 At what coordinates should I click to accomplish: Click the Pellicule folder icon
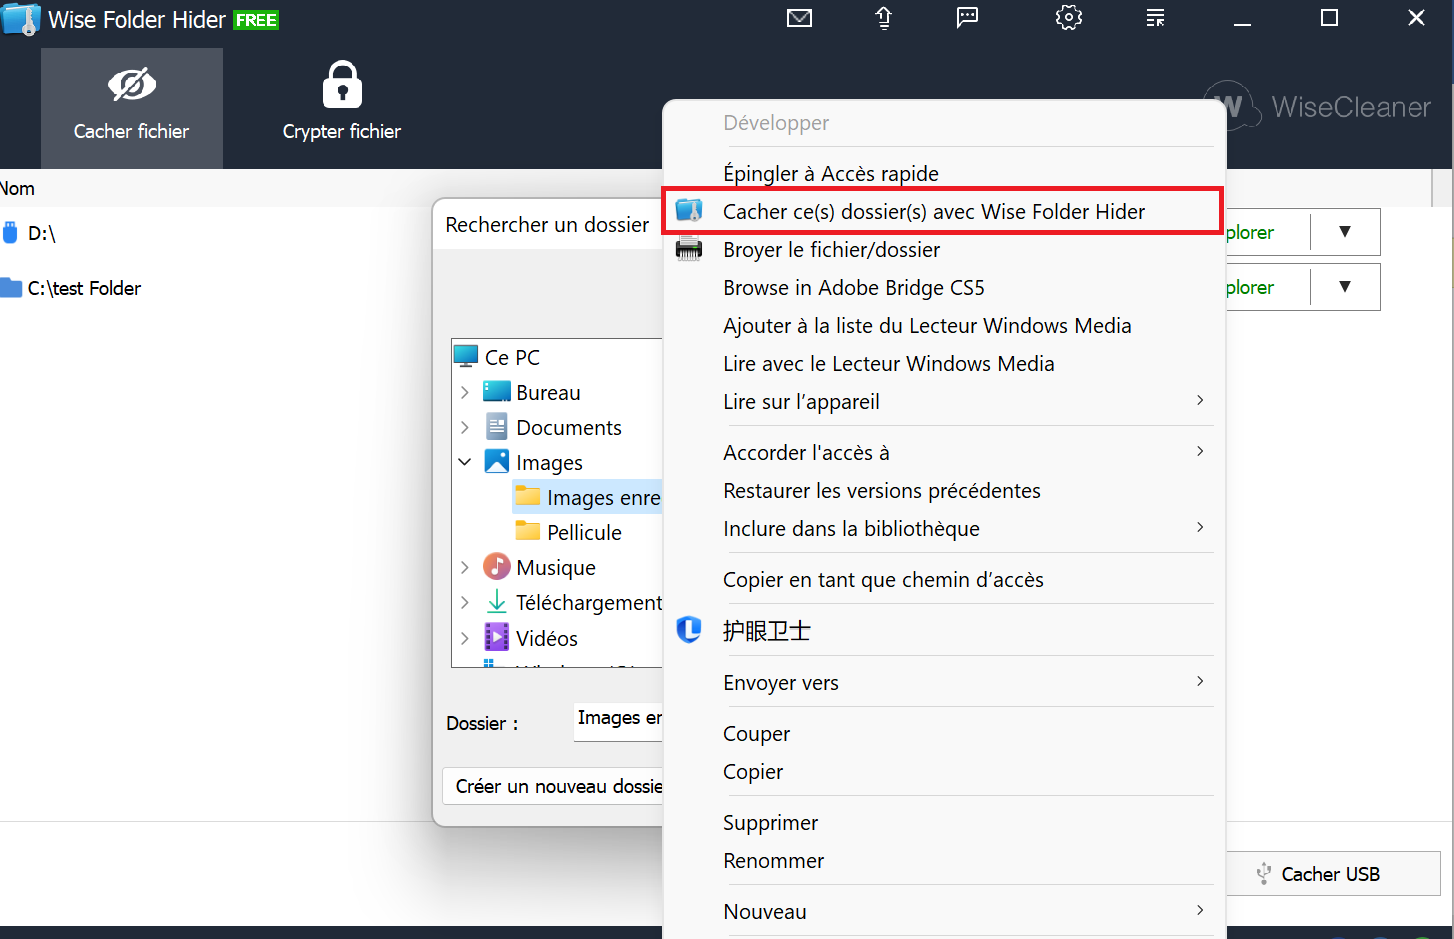[527, 530]
